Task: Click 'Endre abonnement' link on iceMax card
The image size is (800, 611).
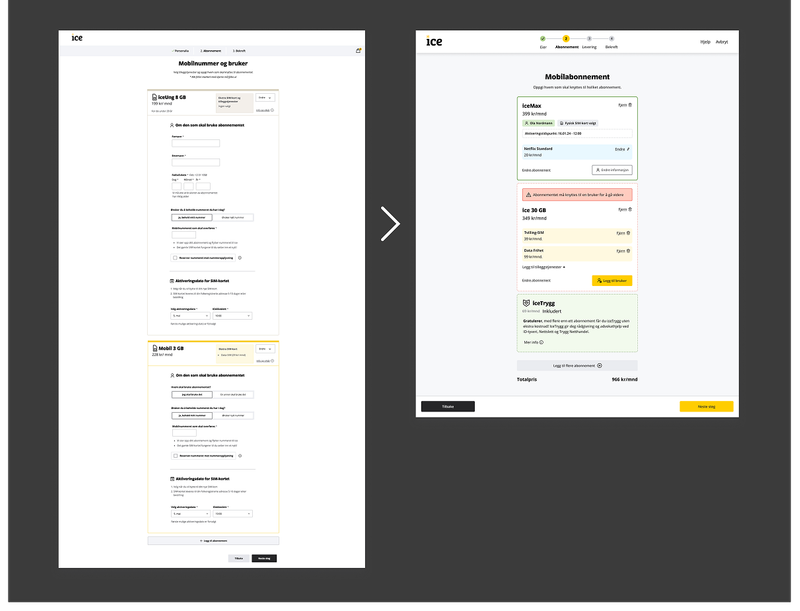Action: coord(536,170)
